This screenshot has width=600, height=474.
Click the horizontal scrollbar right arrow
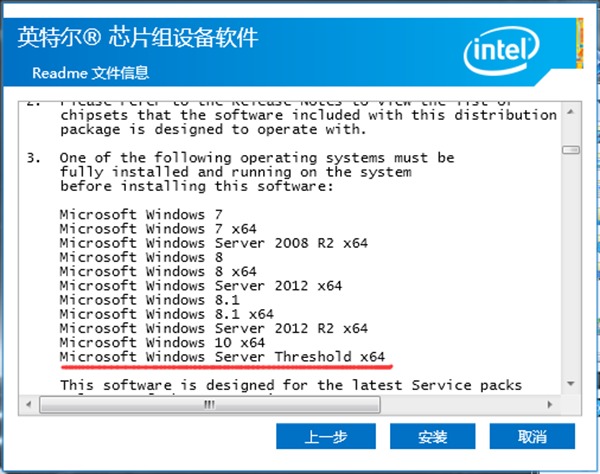[x=553, y=405]
